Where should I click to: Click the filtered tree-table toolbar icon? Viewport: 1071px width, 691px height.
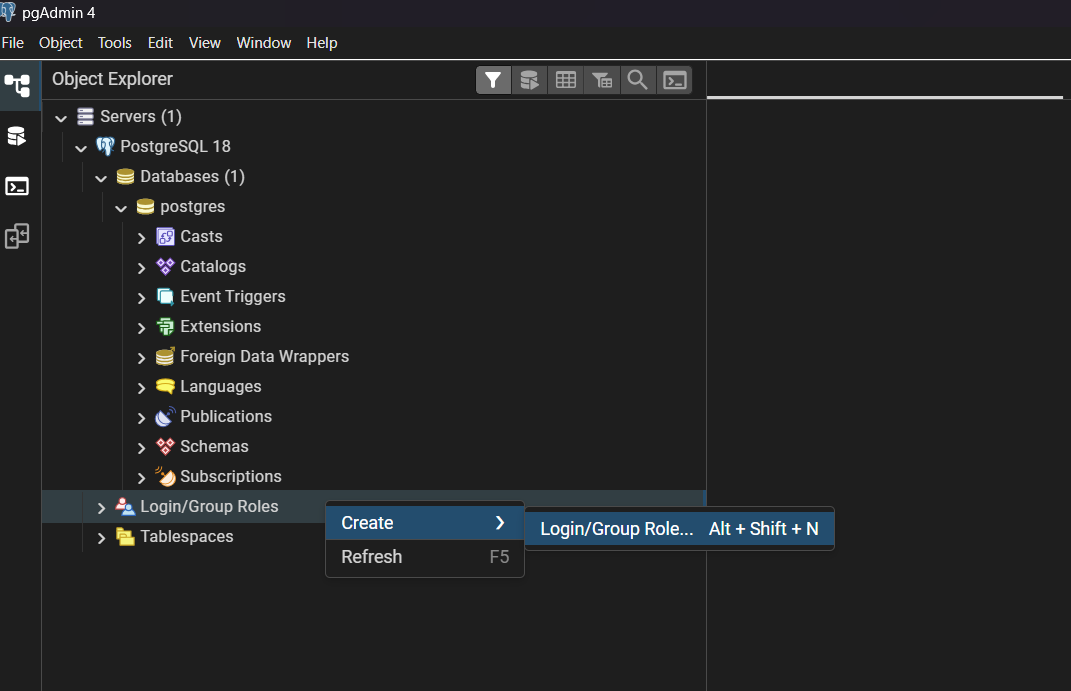click(x=602, y=80)
